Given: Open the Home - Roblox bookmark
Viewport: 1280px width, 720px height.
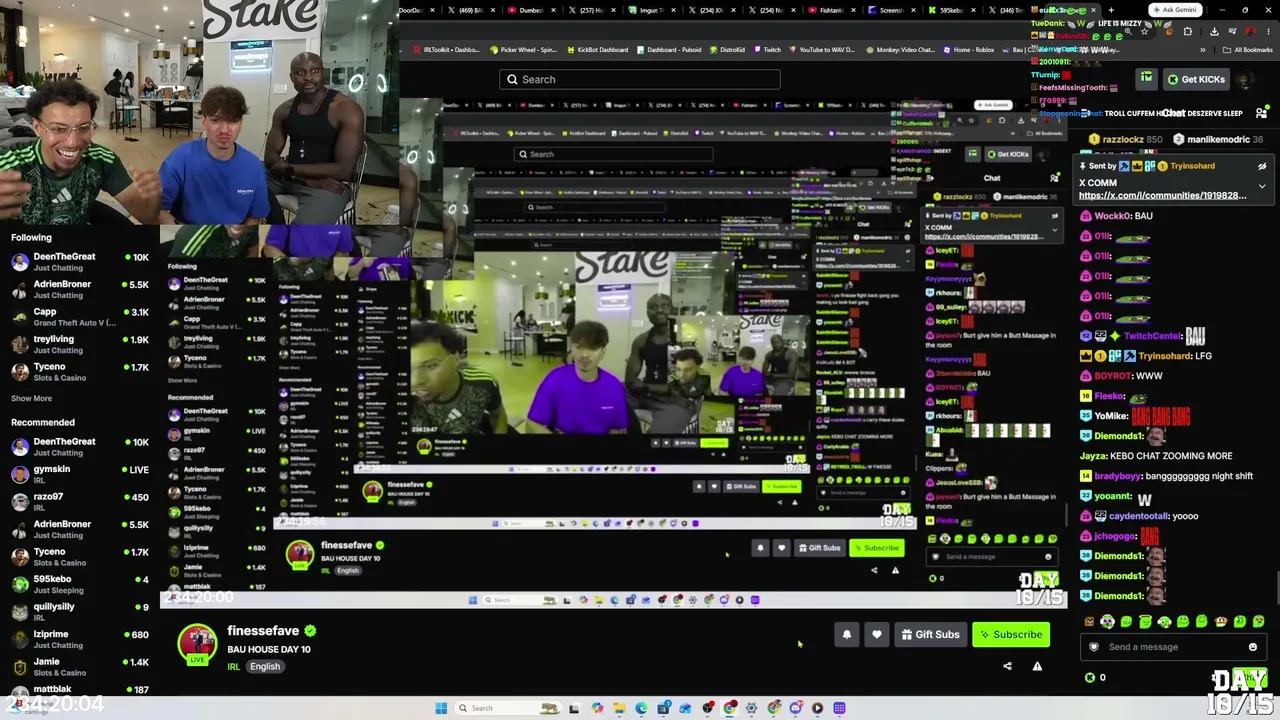Looking at the screenshot, I should 970,50.
